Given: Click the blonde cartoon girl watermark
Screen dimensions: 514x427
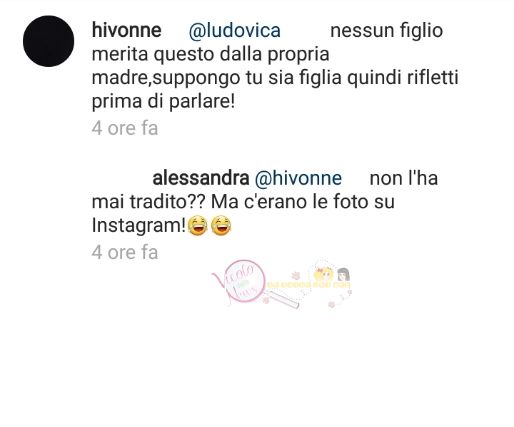Looking at the screenshot, I should 323,275.
